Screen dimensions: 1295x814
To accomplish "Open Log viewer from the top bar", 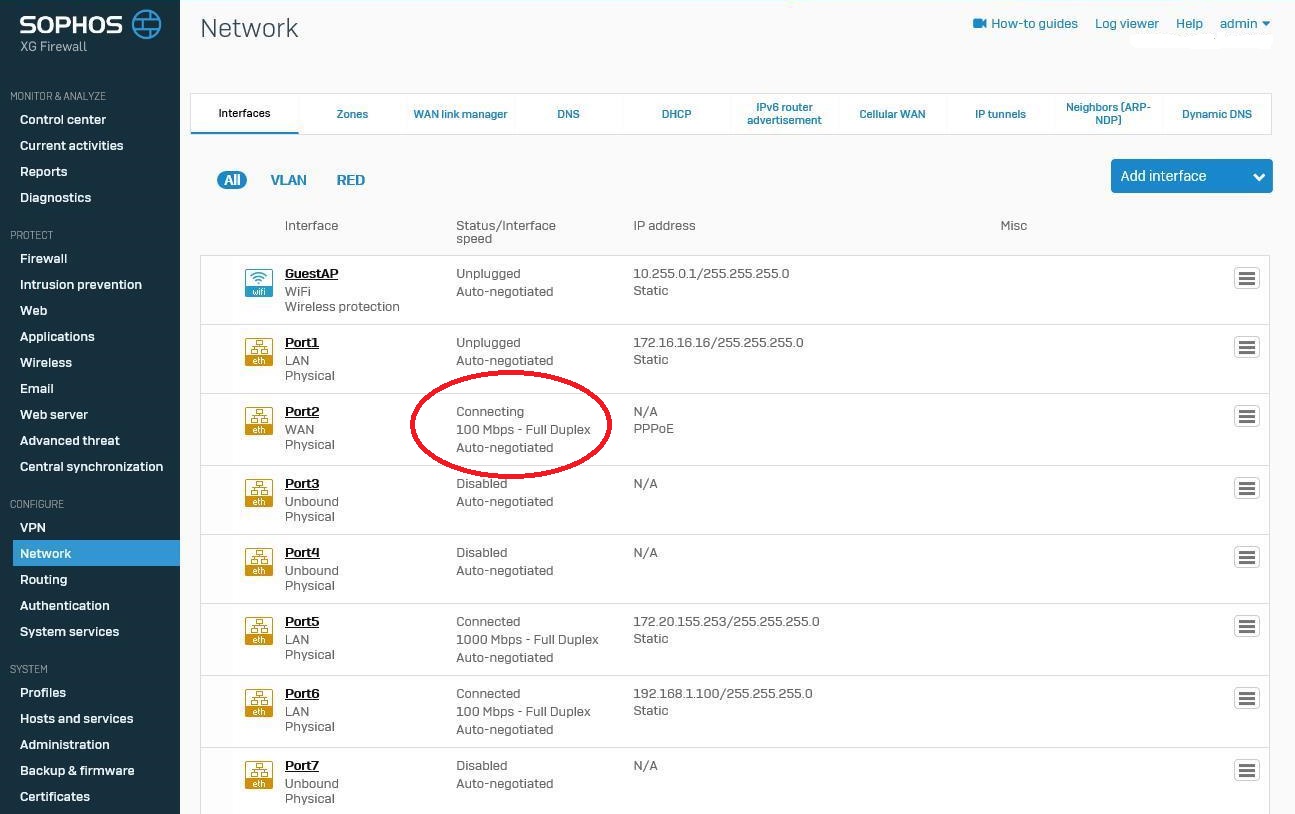I will point(1126,24).
